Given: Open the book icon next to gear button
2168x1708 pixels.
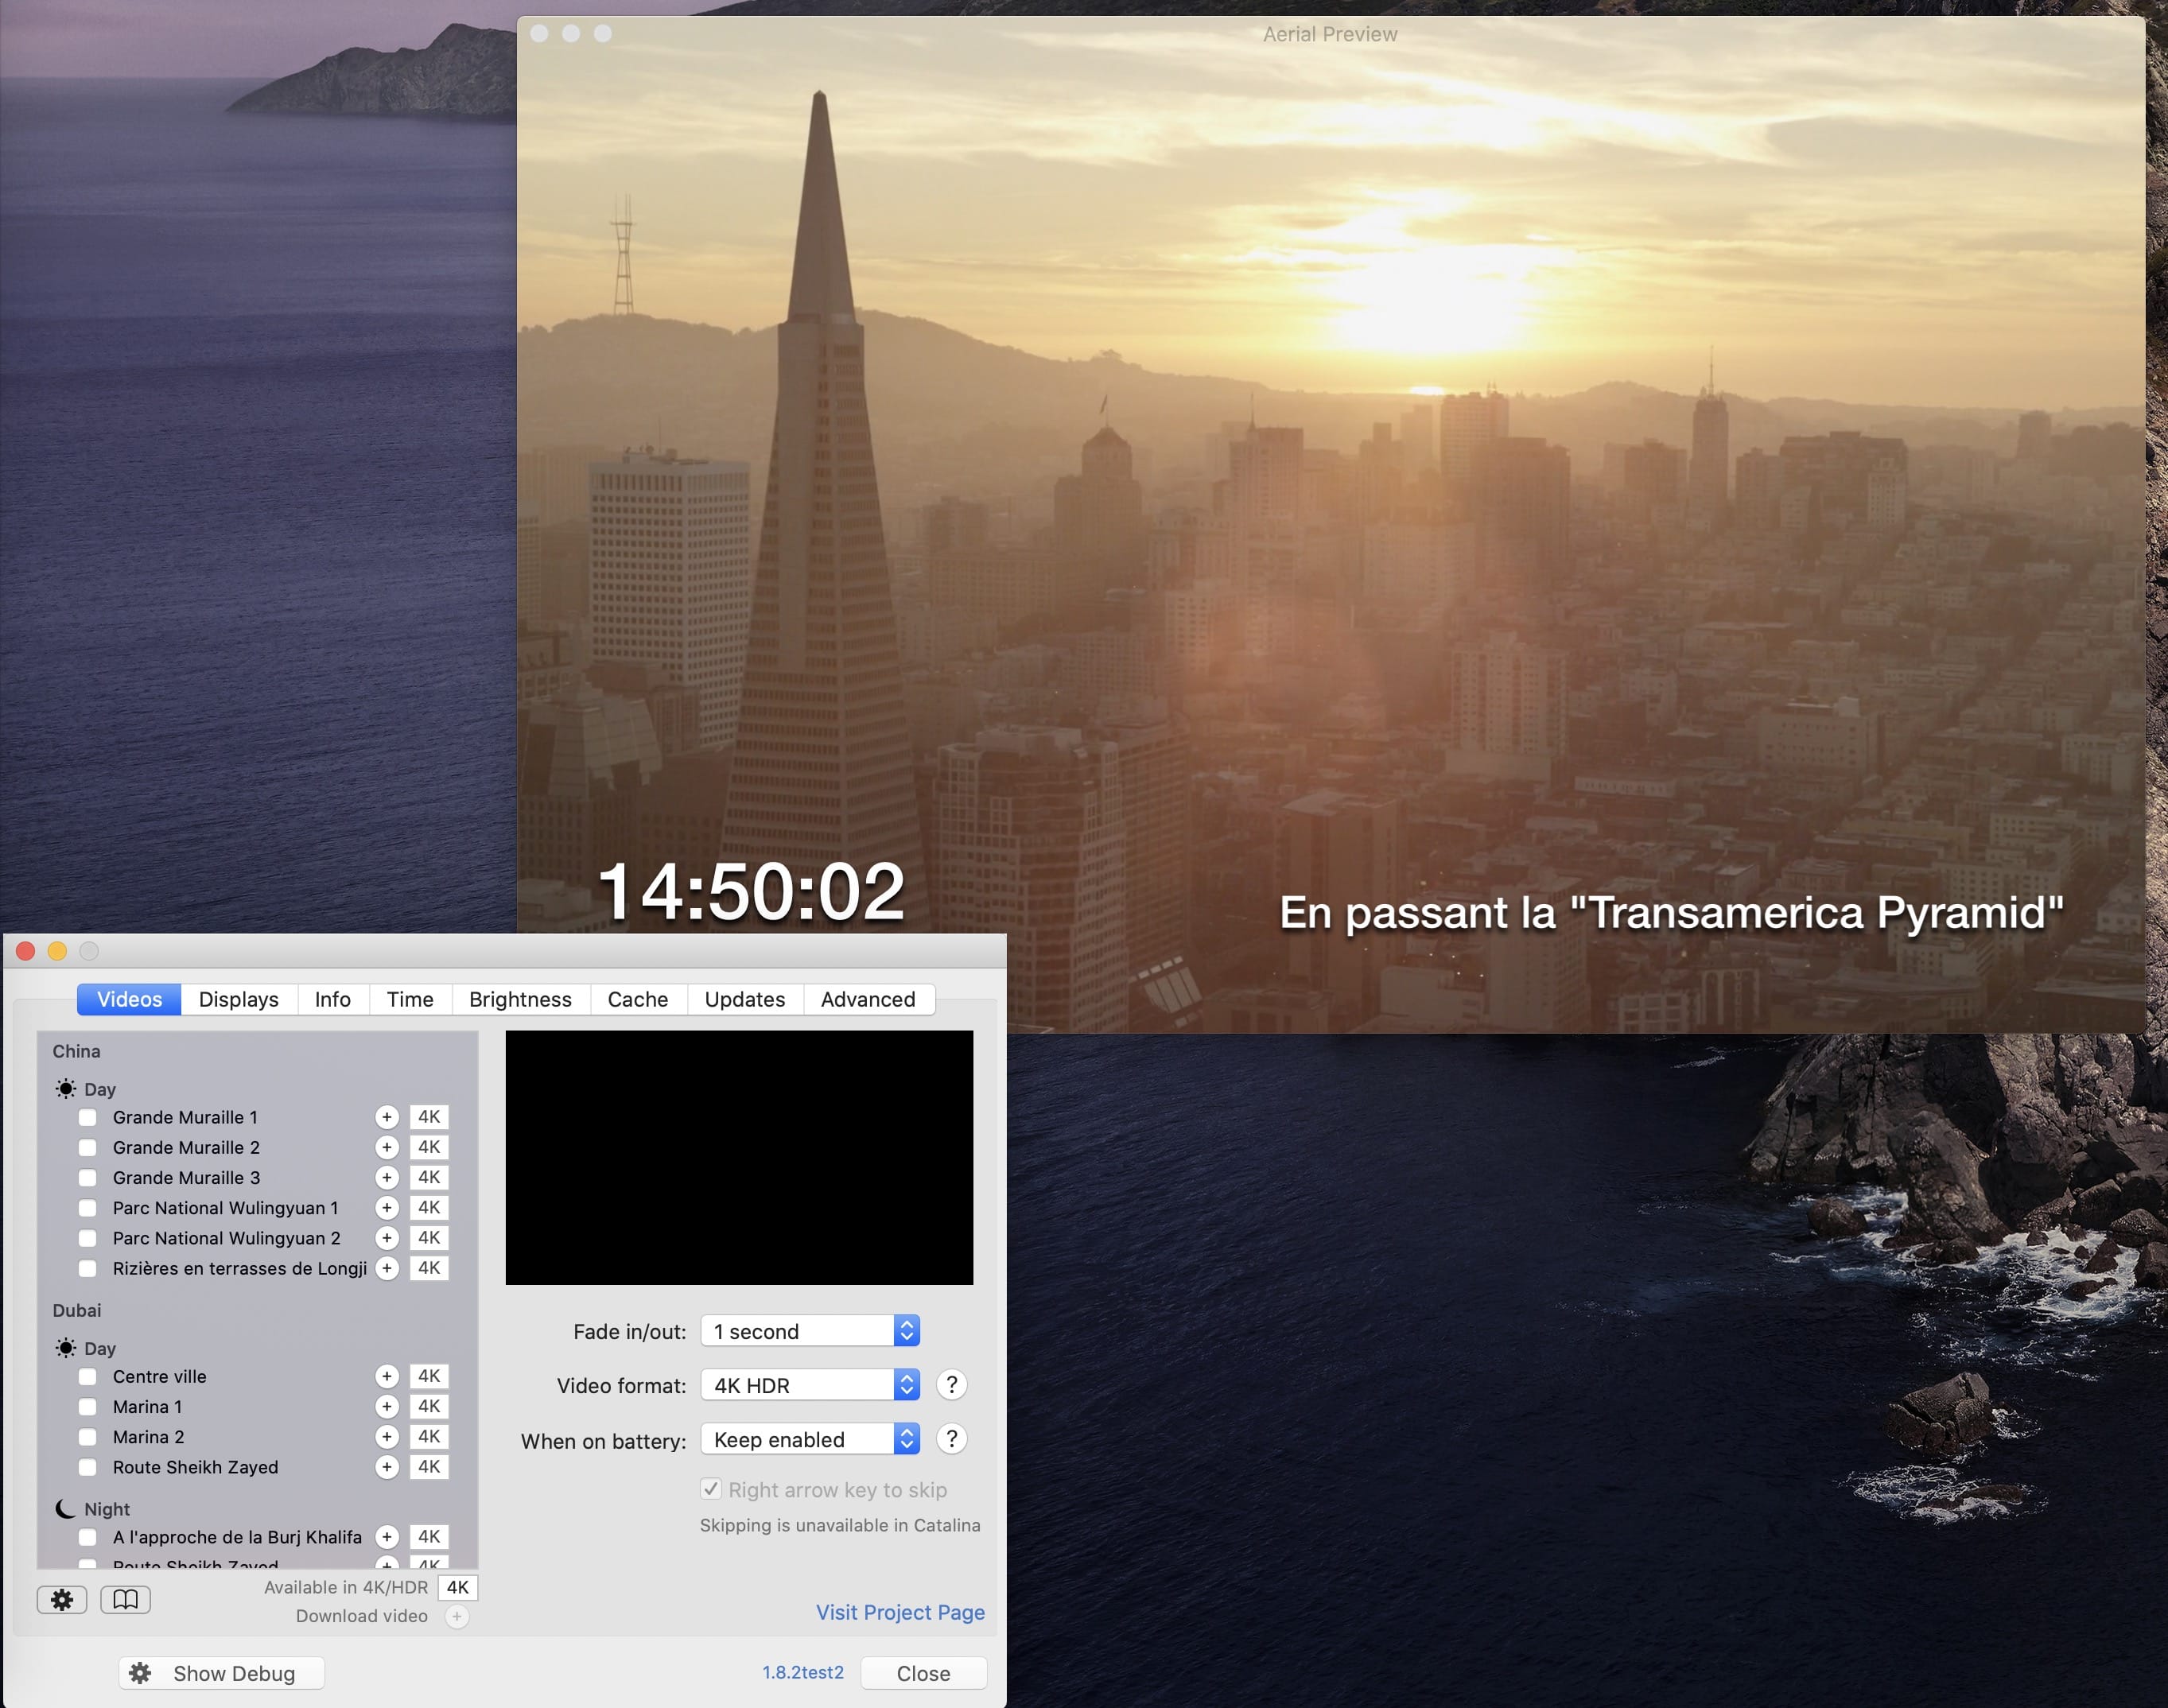Looking at the screenshot, I should [125, 1600].
